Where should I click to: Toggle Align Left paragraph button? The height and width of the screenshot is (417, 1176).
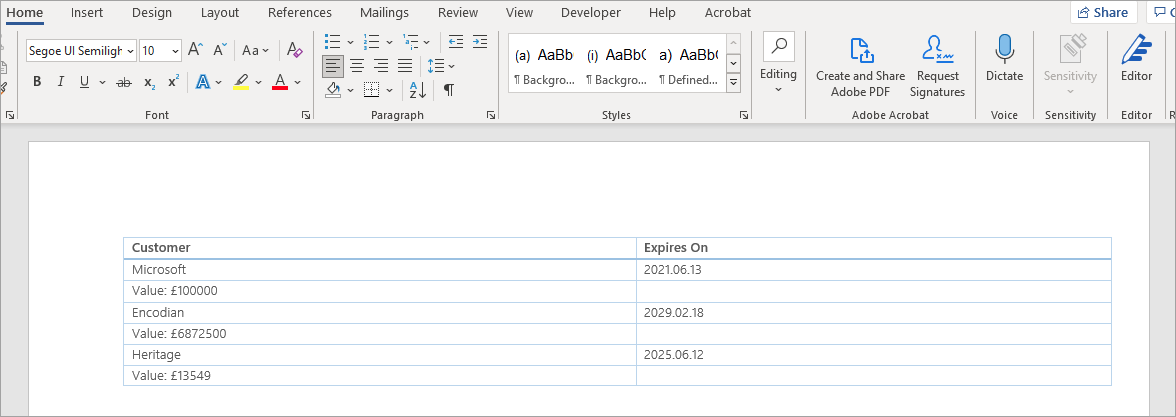point(333,66)
